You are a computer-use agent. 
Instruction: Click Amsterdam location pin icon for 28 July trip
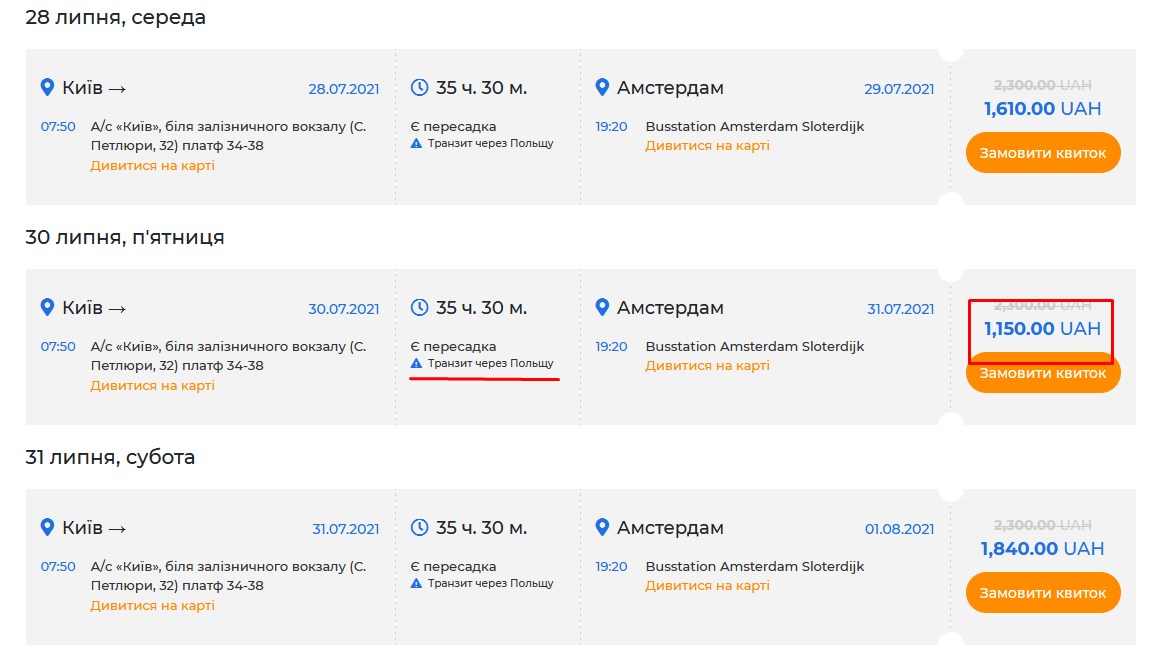coord(601,88)
